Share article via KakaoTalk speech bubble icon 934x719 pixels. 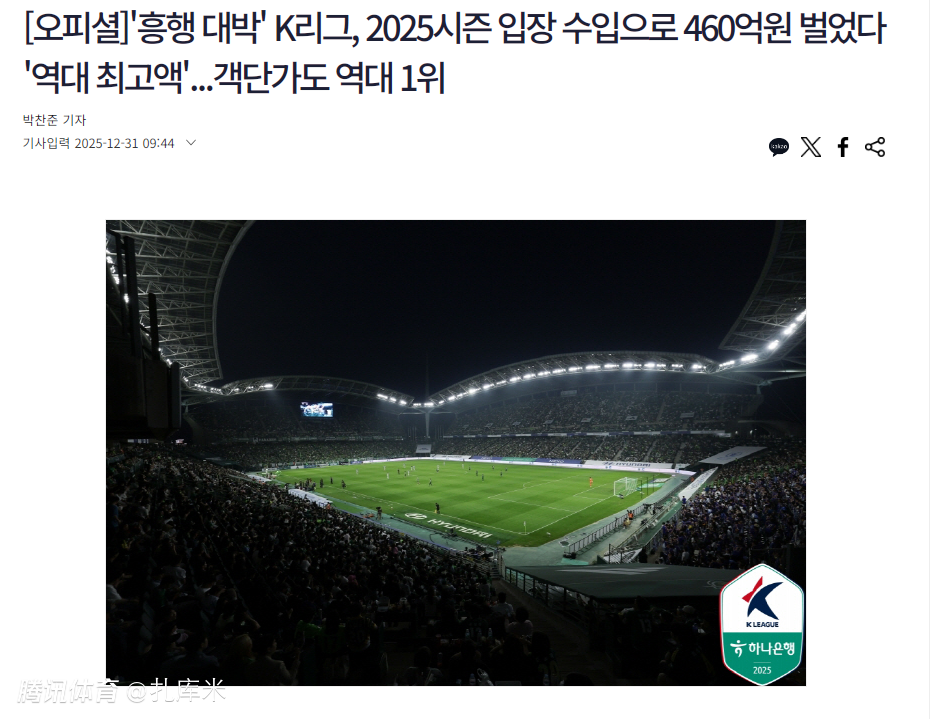pos(779,147)
